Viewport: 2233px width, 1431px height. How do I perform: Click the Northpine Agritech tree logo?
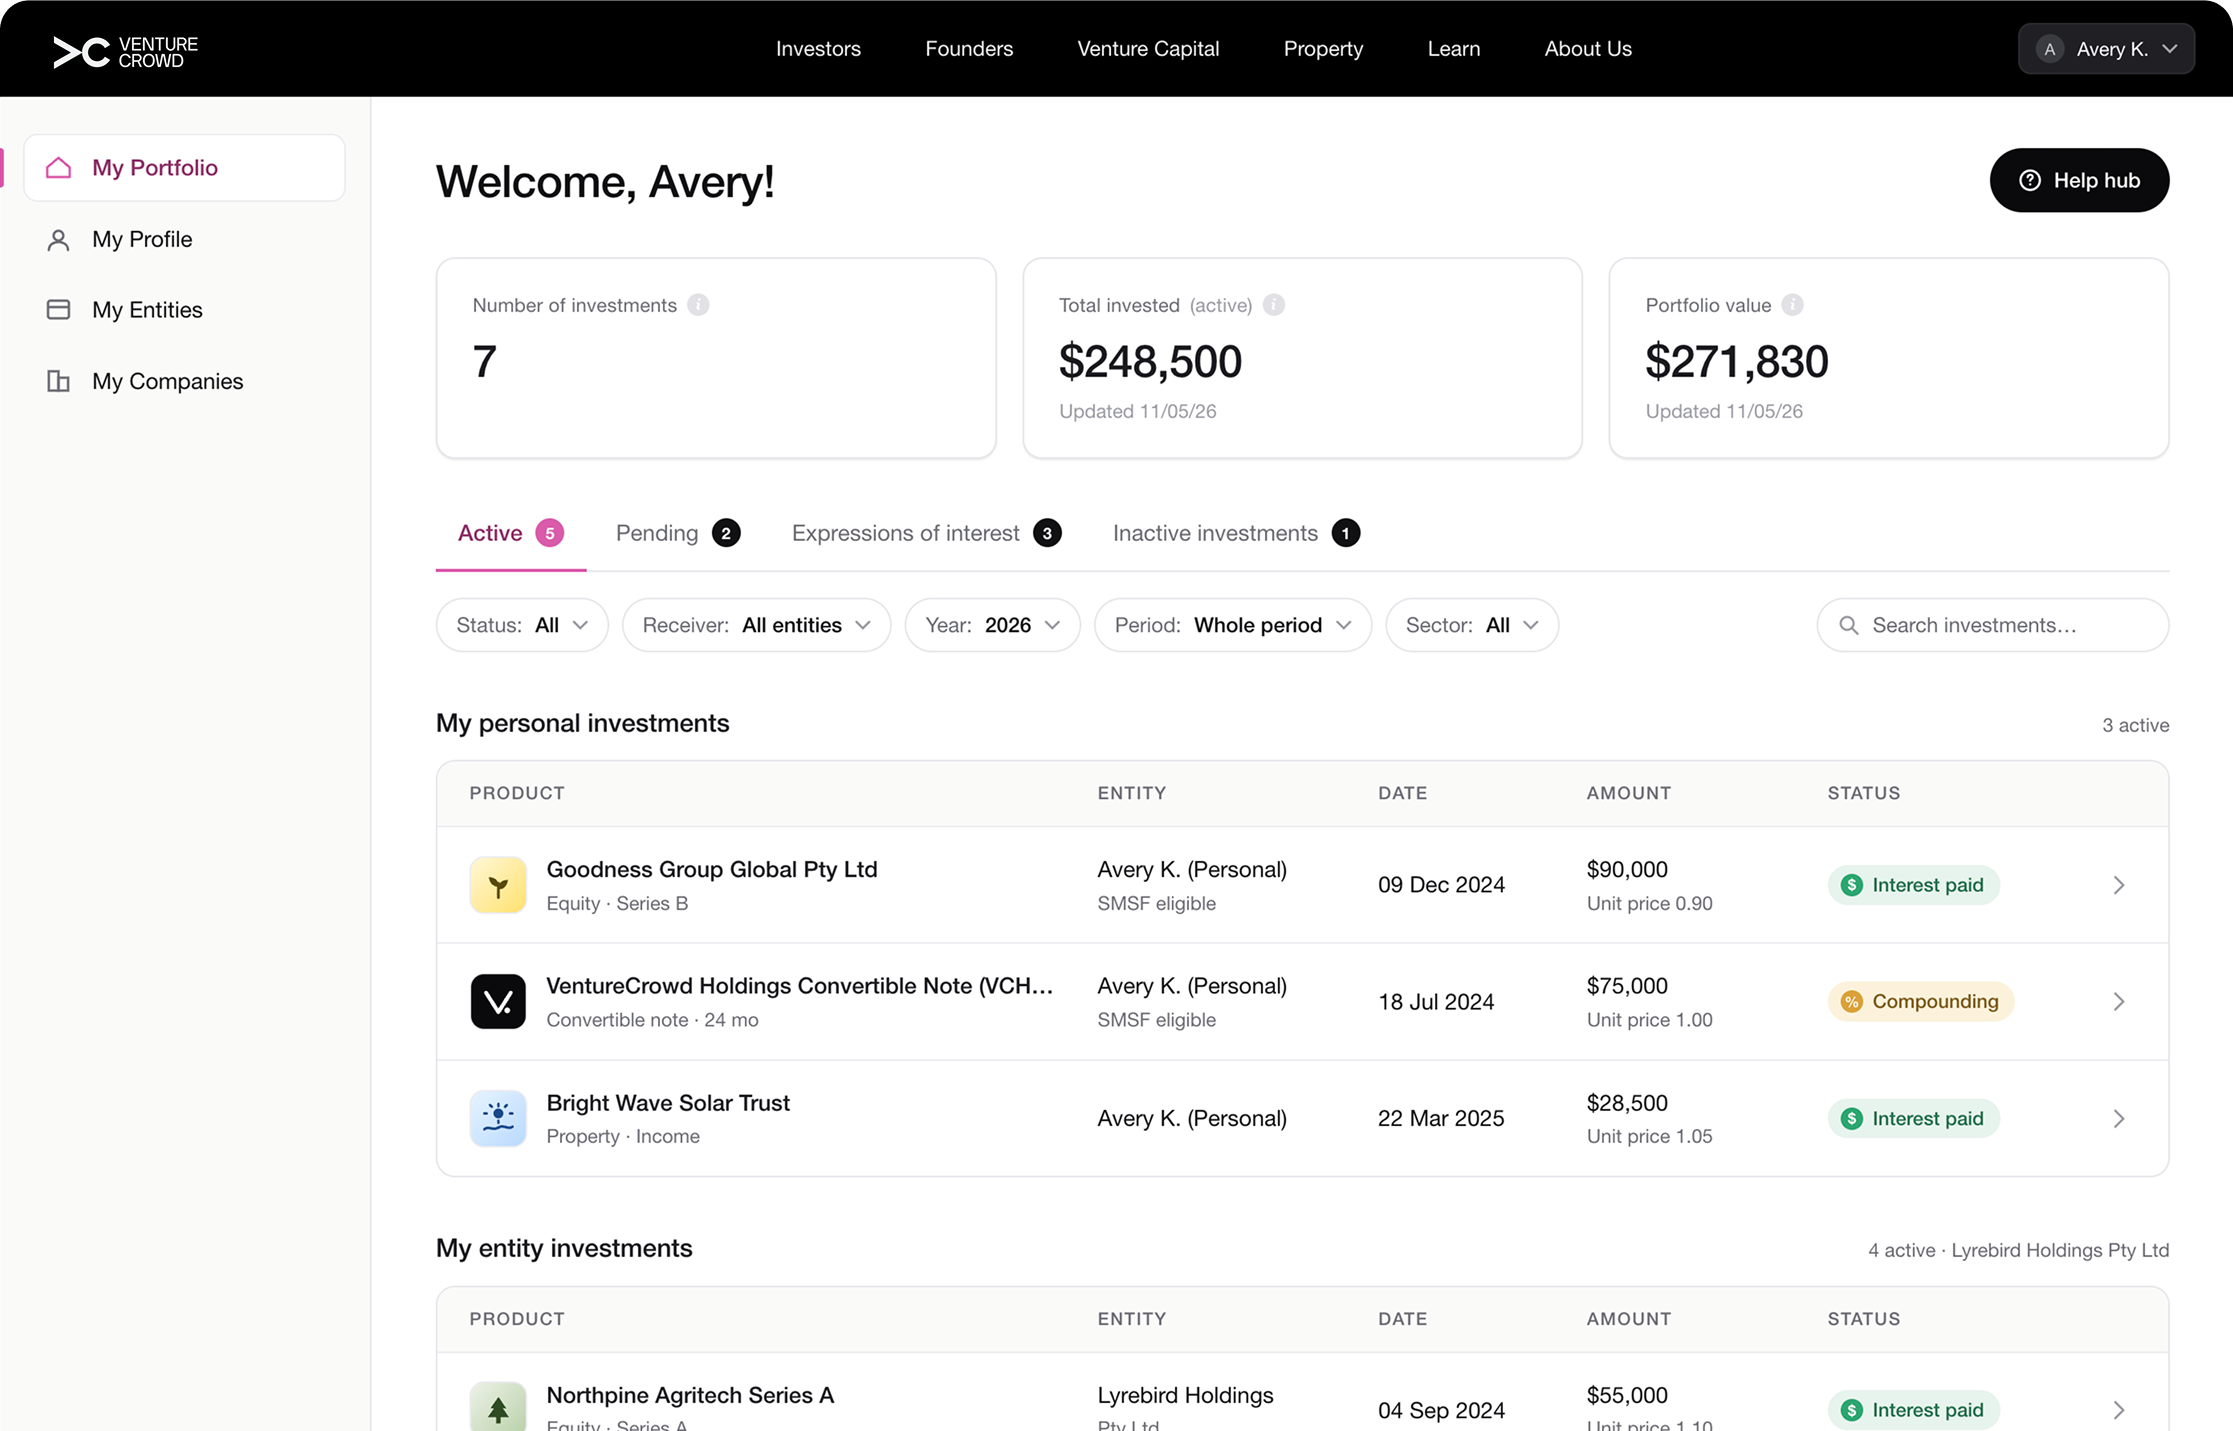pos(498,1406)
